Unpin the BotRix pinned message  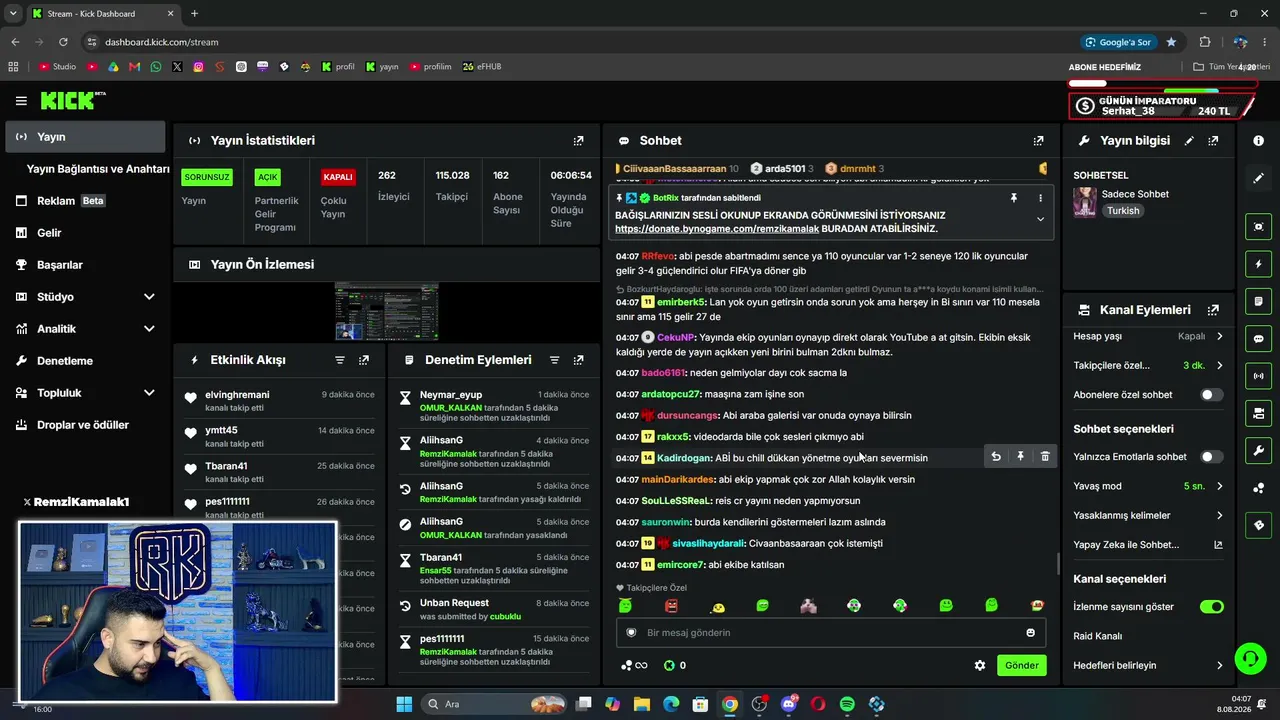1013,198
